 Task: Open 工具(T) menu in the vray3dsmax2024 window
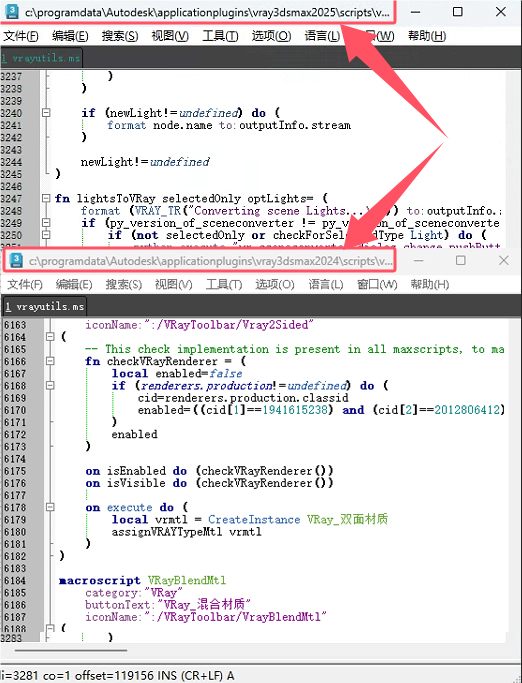[x=224, y=285]
